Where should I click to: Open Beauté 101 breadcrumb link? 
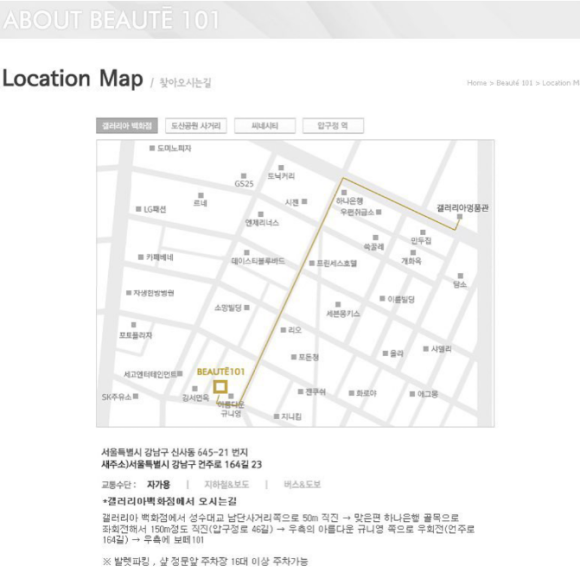pos(514,83)
